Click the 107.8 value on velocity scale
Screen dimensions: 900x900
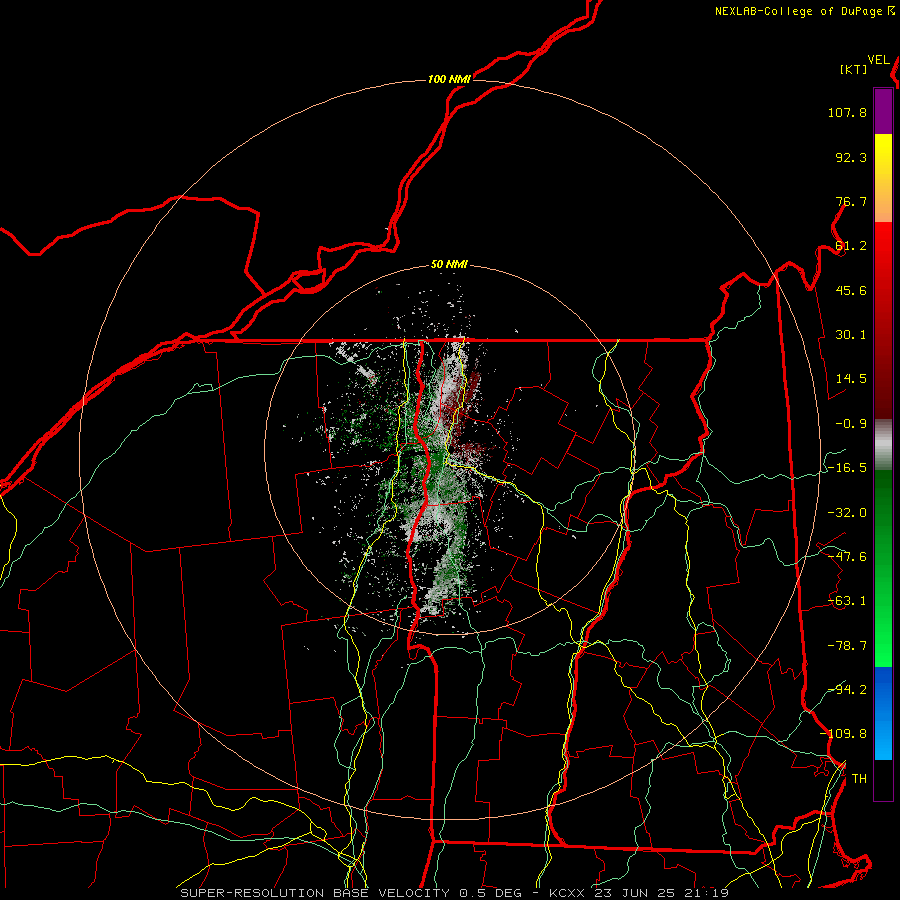click(x=847, y=112)
